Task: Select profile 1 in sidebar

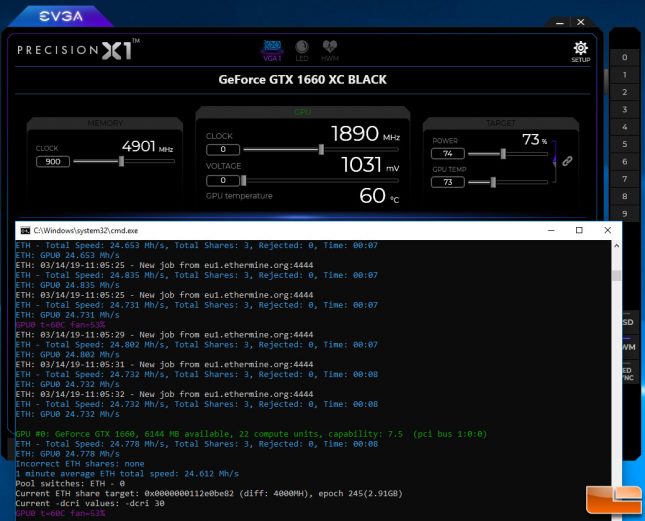Action: click(x=624, y=75)
